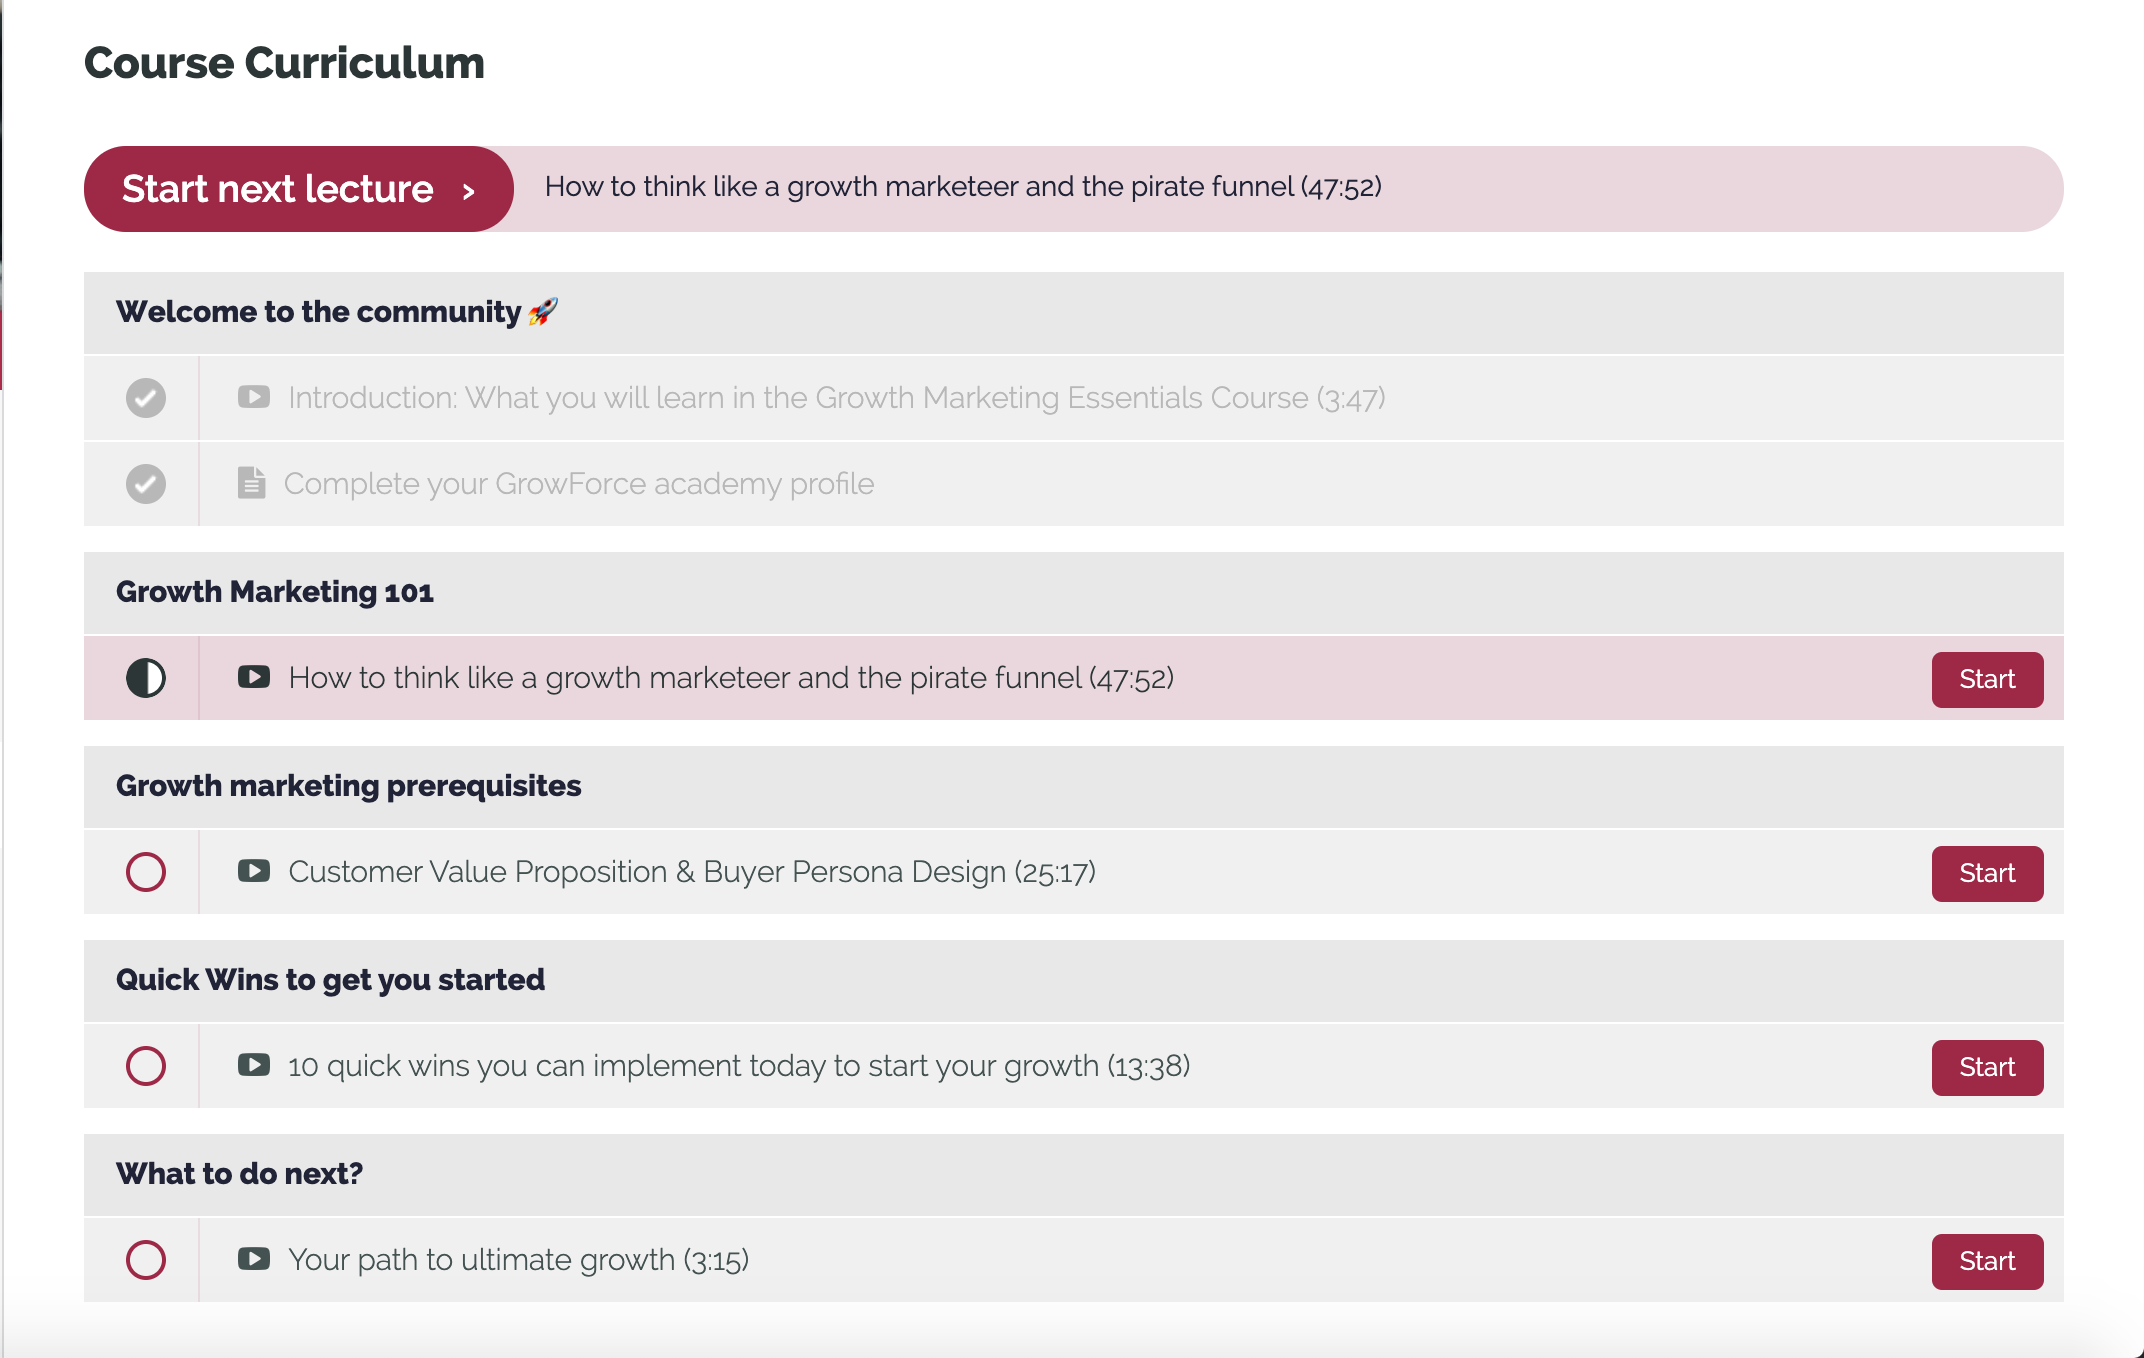This screenshot has height=1358, width=2144.
Task: Click the video icon next to 10 quick wins lecture
Action: tap(254, 1066)
